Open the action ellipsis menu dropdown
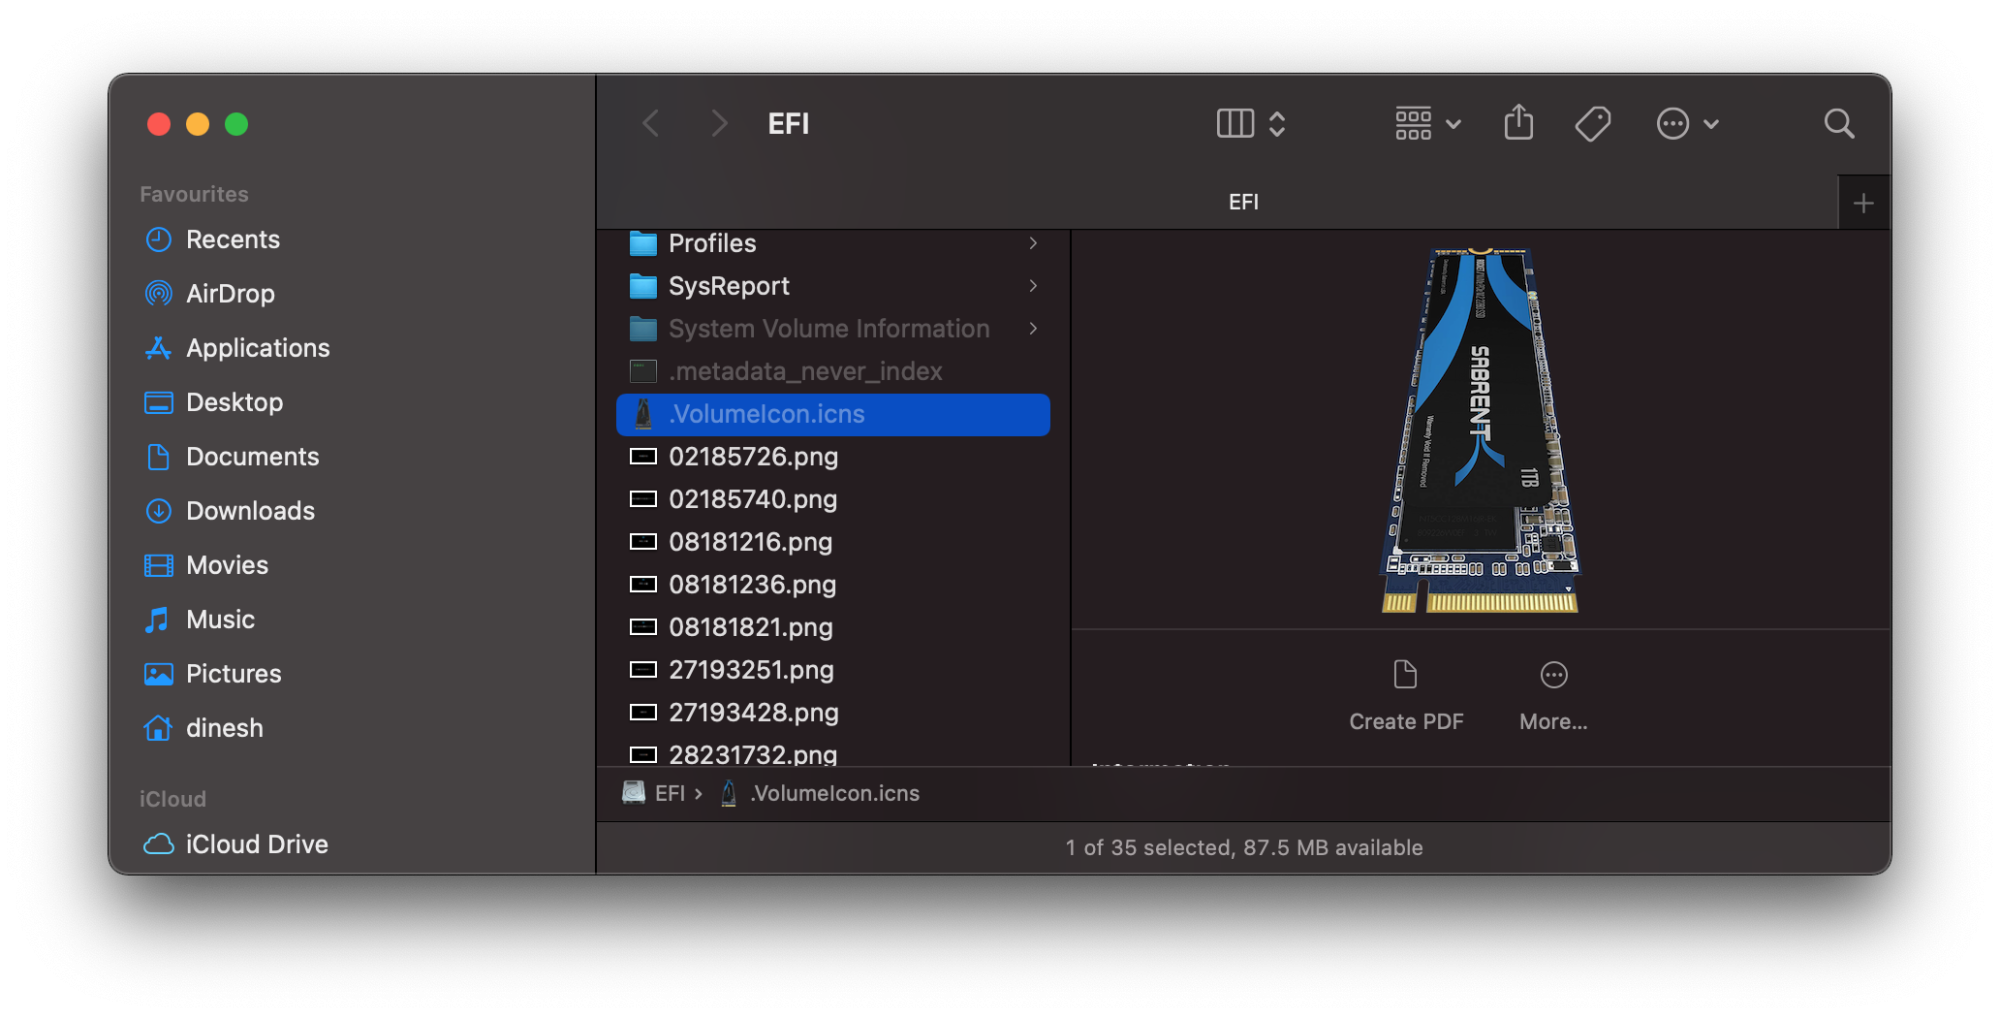The image size is (2000, 1018). (x=1686, y=124)
